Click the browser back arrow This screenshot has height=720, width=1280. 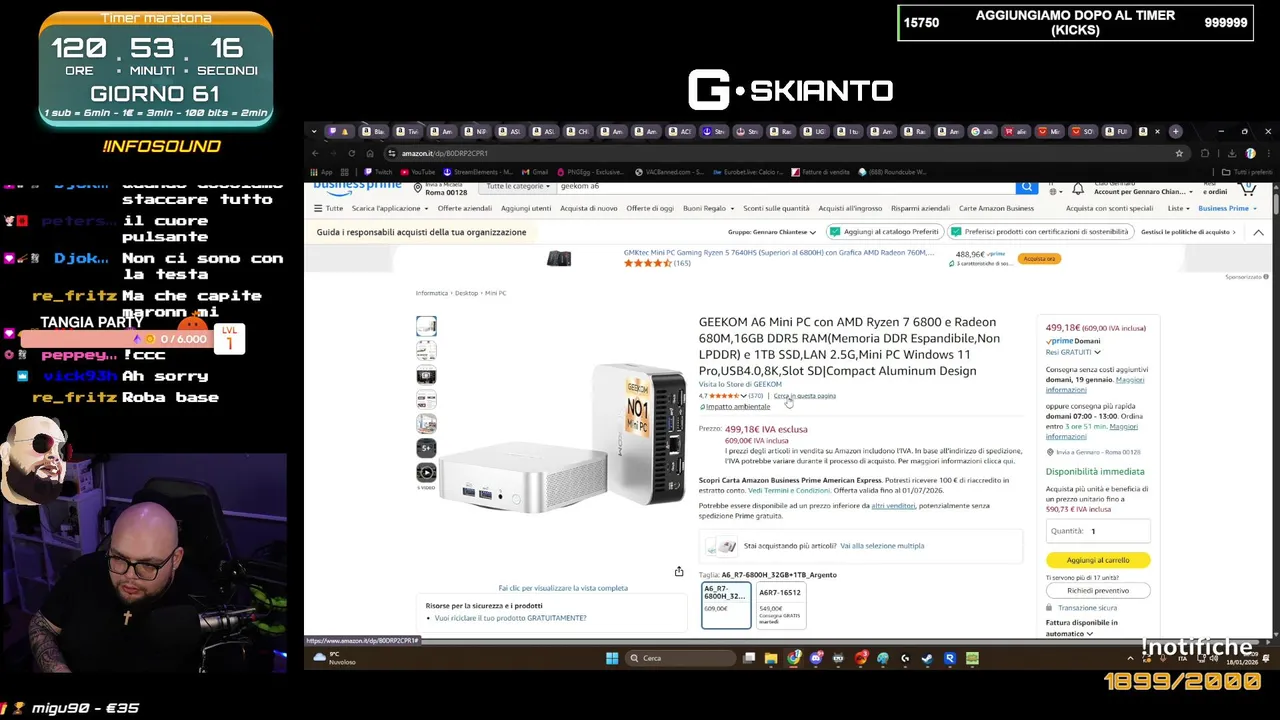(315, 153)
